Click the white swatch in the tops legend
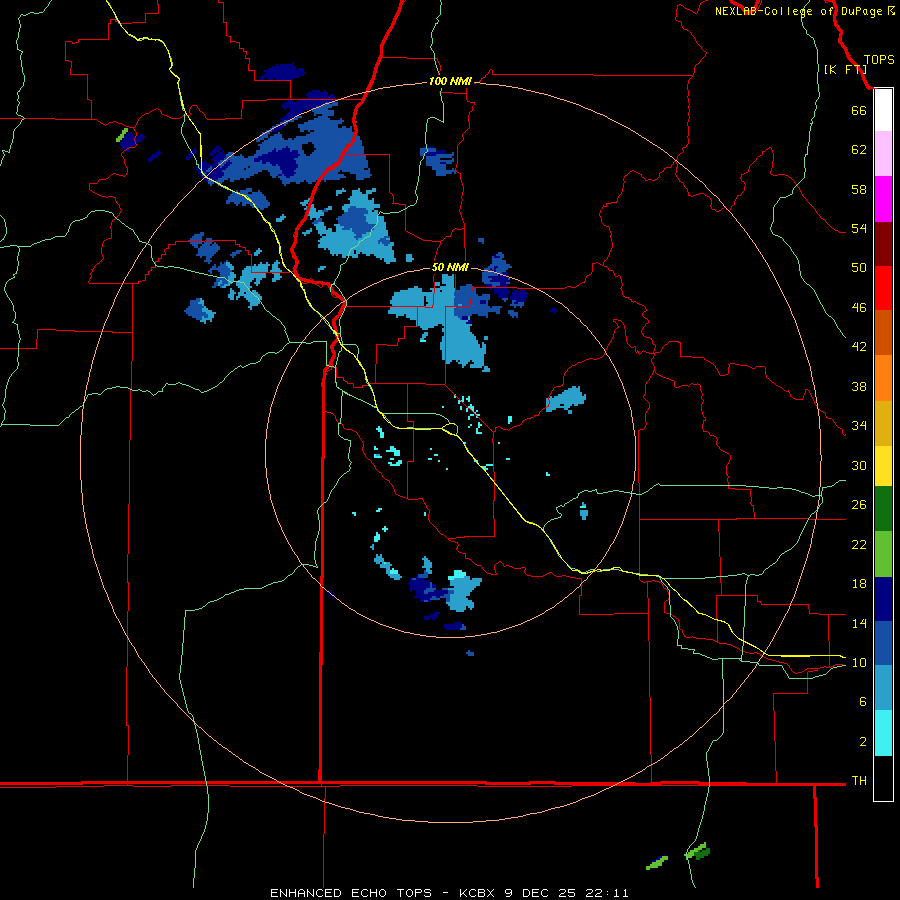The width and height of the screenshot is (900, 900). click(x=883, y=110)
